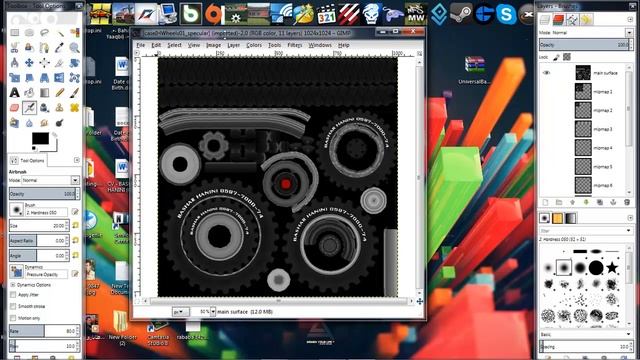Select the Alignment tool
The height and width of the screenshot is (360, 640).
pyautogui.click(x=44, y=63)
